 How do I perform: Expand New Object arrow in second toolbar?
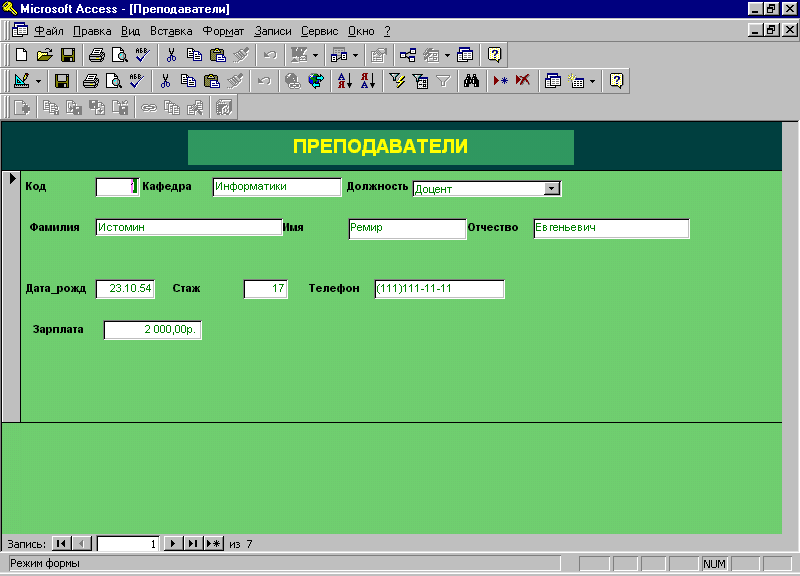(592, 81)
